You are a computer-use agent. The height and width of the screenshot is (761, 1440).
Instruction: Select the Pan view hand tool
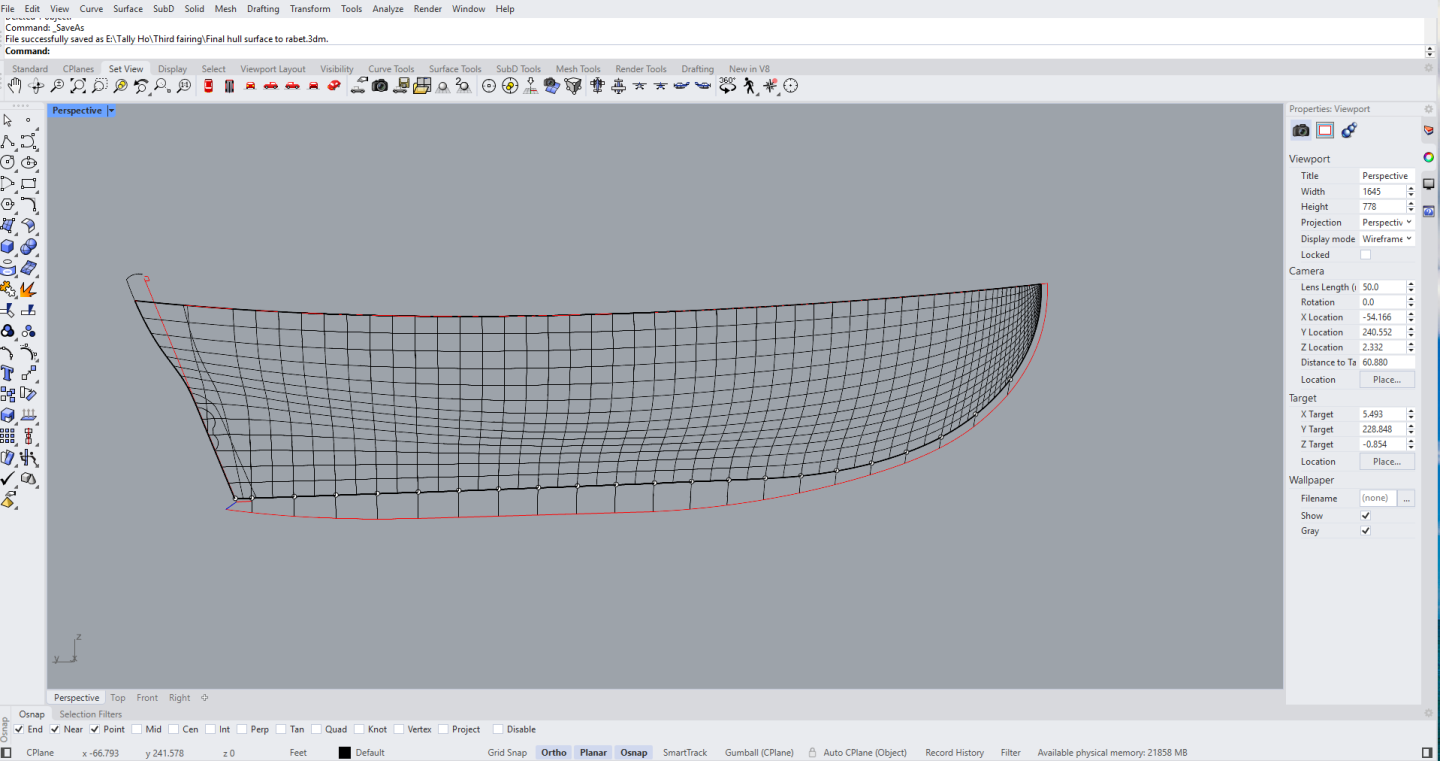(x=14, y=87)
